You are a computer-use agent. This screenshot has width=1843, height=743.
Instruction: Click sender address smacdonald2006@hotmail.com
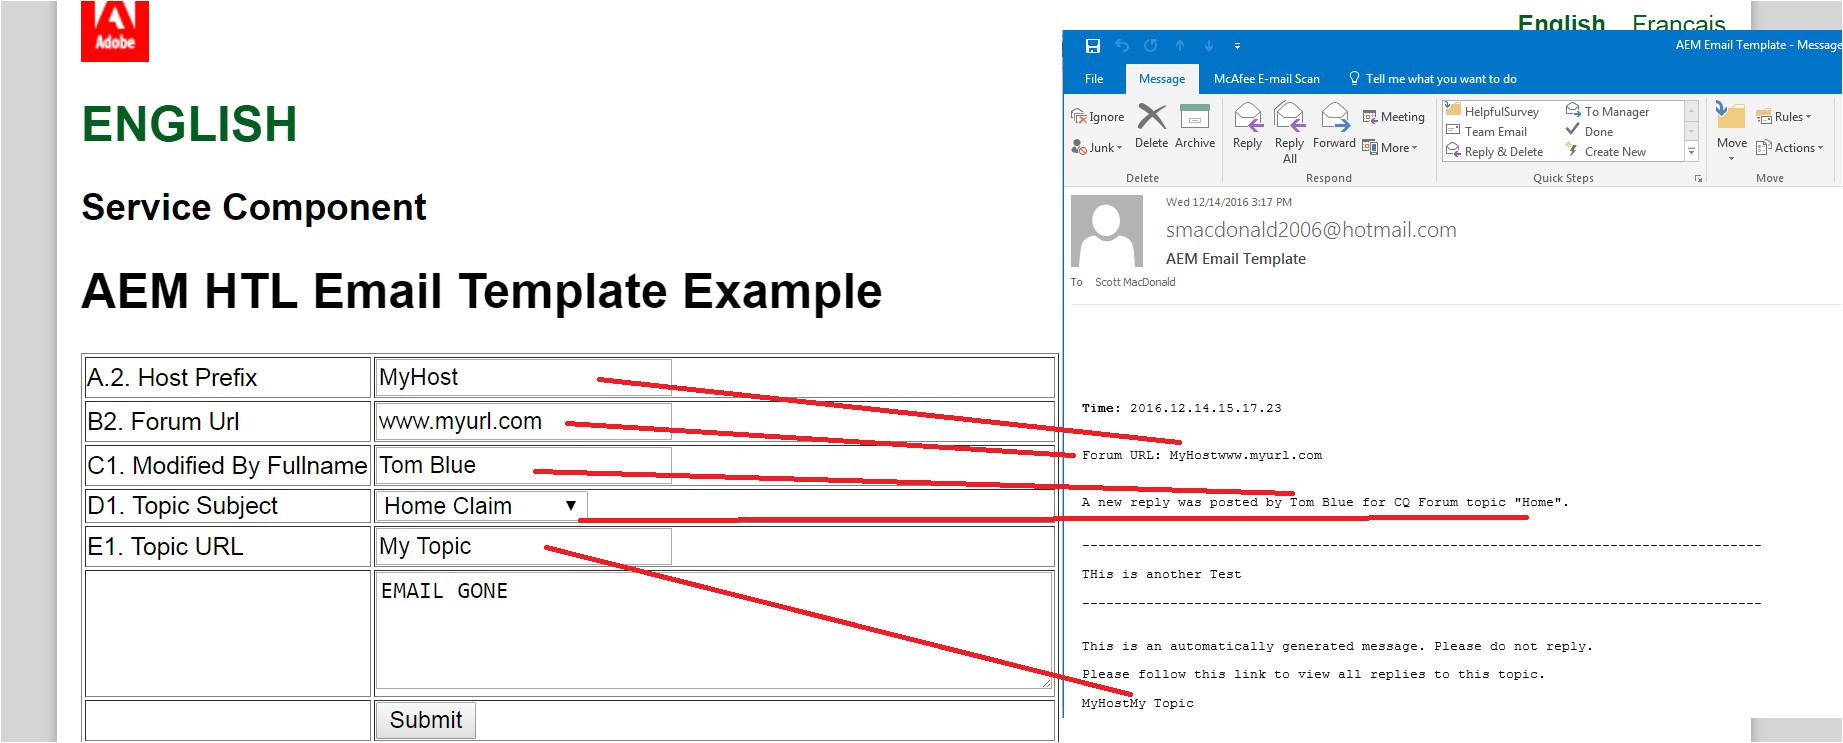click(x=1311, y=230)
